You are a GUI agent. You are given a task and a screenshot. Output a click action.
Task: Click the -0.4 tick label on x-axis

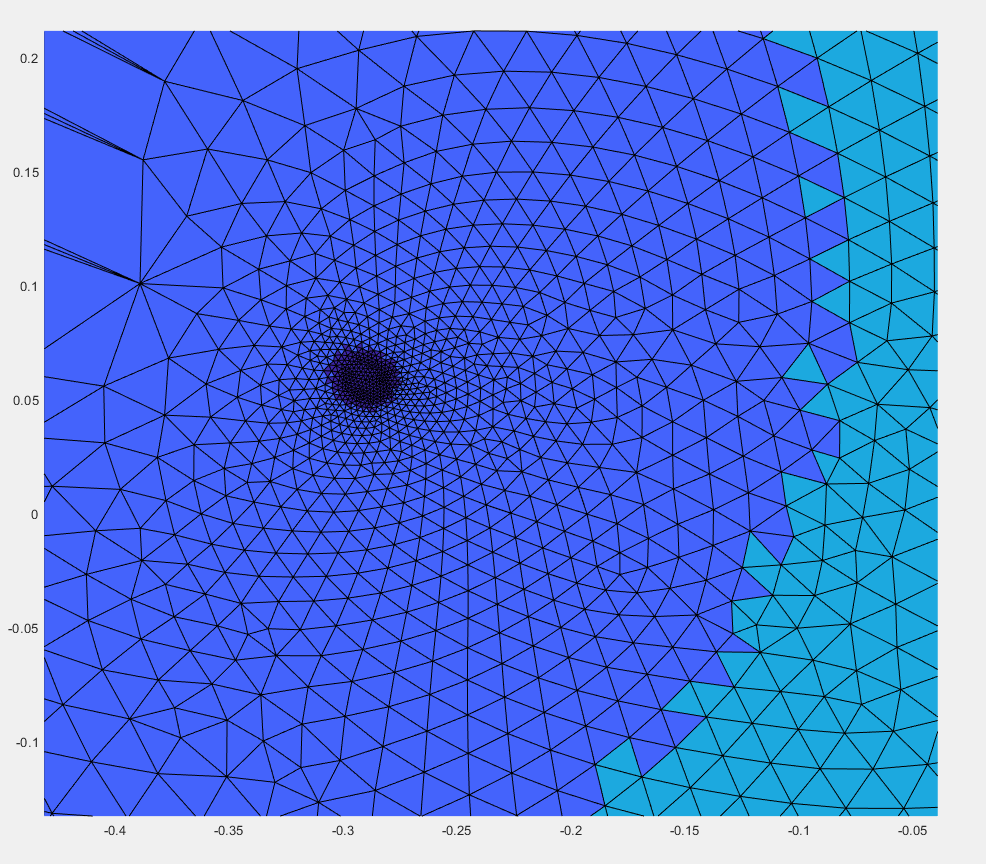pos(114,831)
